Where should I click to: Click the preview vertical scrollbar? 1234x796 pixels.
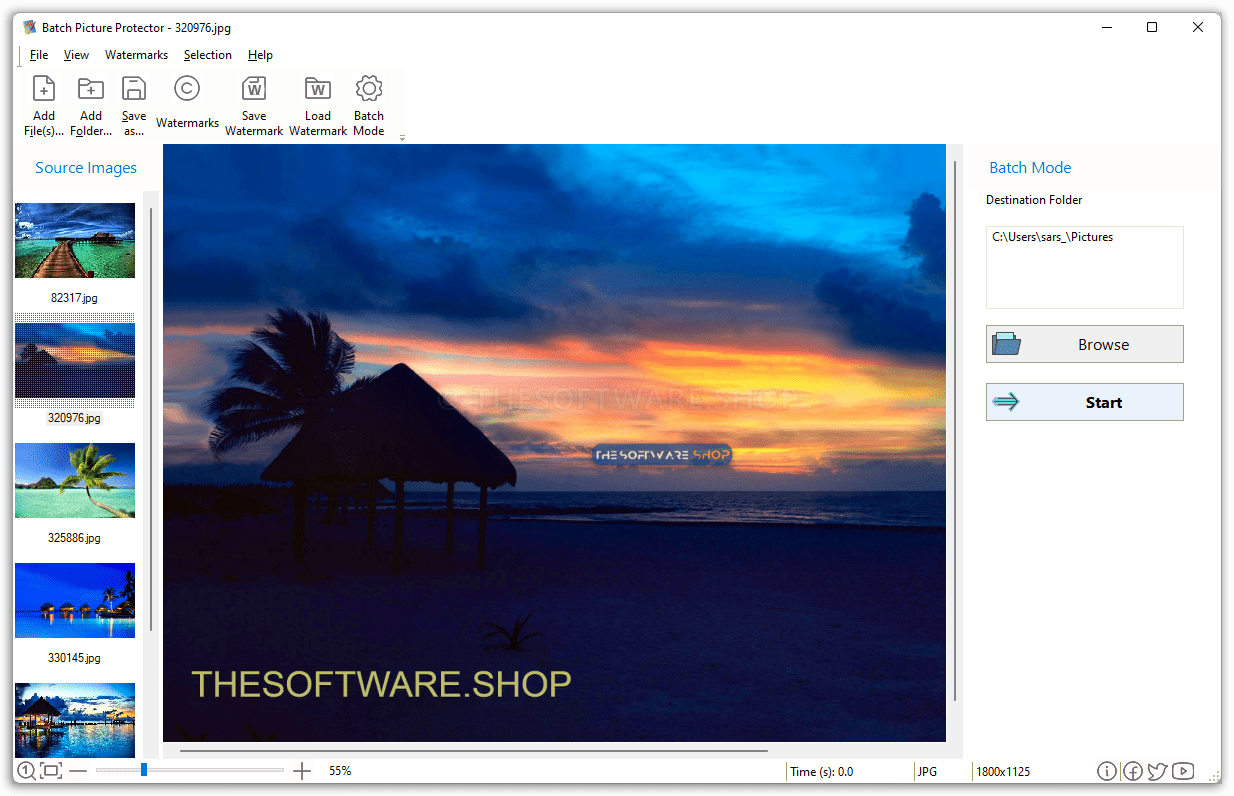955,430
